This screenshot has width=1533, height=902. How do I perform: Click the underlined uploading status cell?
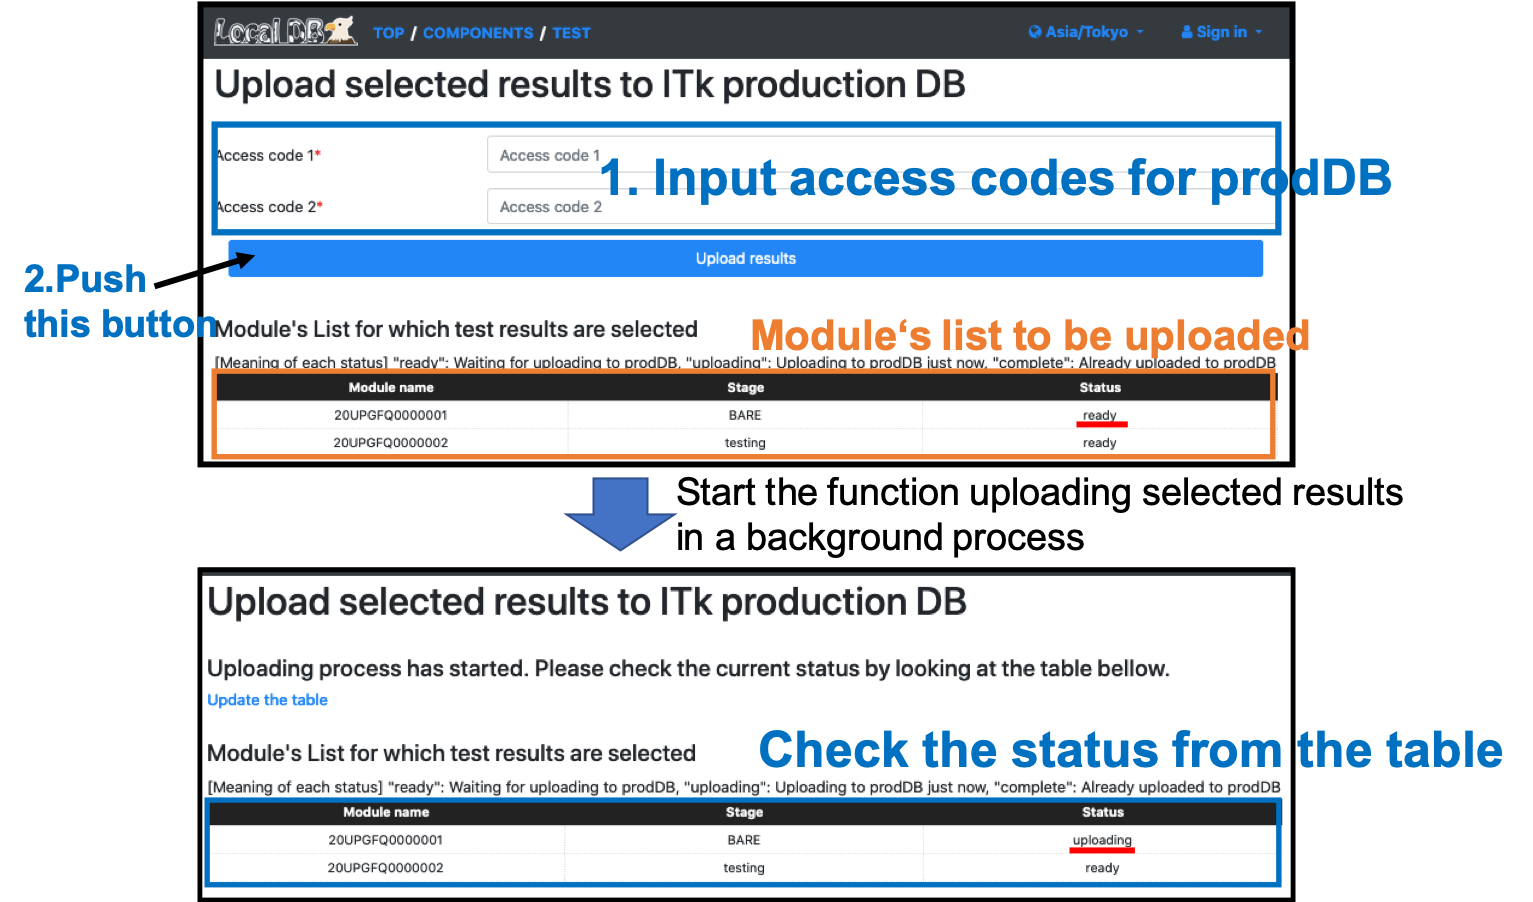tap(1102, 840)
